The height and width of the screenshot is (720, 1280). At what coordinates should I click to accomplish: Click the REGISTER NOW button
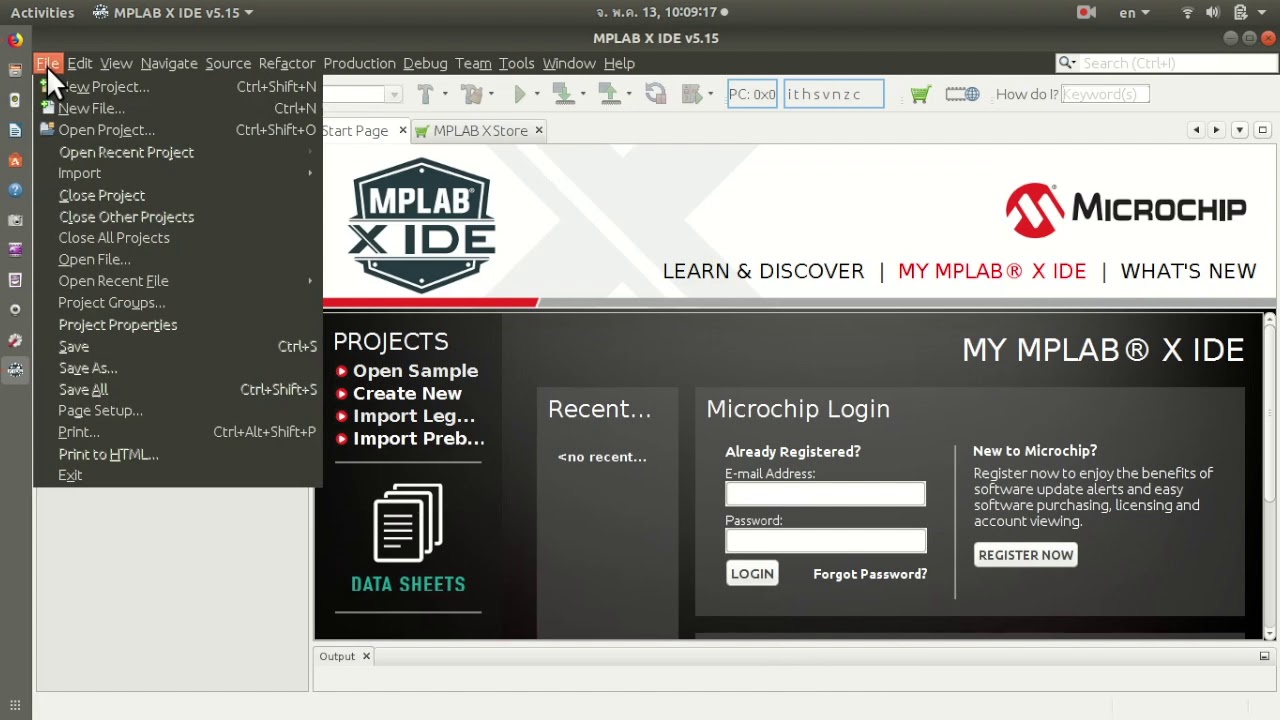[x=1026, y=555]
